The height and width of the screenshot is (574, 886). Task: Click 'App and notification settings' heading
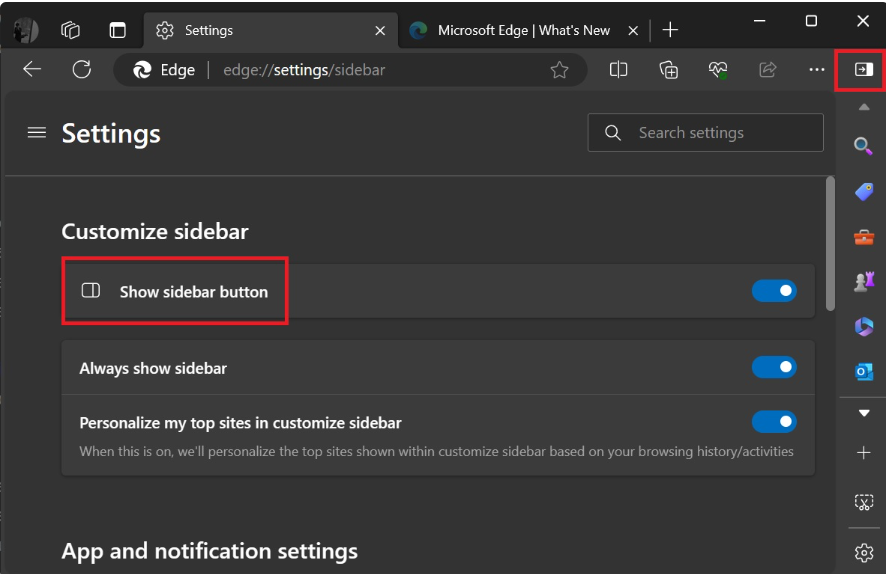[x=210, y=551]
